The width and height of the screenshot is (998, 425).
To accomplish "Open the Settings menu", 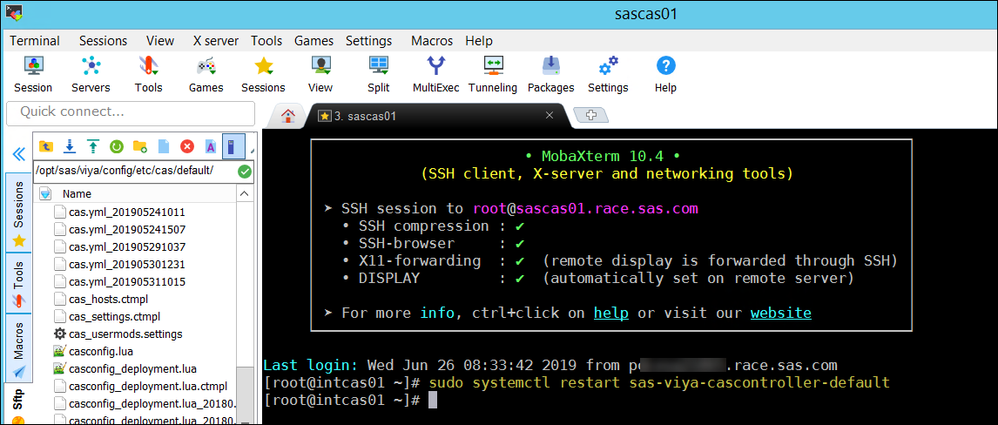I will click(x=369, y=41).
